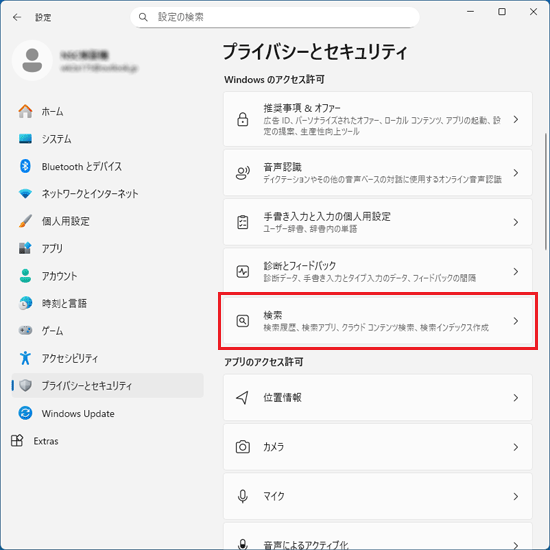
Task: Click the search magnifier icon
Action: pyautogui.click(x=143, y=17)
